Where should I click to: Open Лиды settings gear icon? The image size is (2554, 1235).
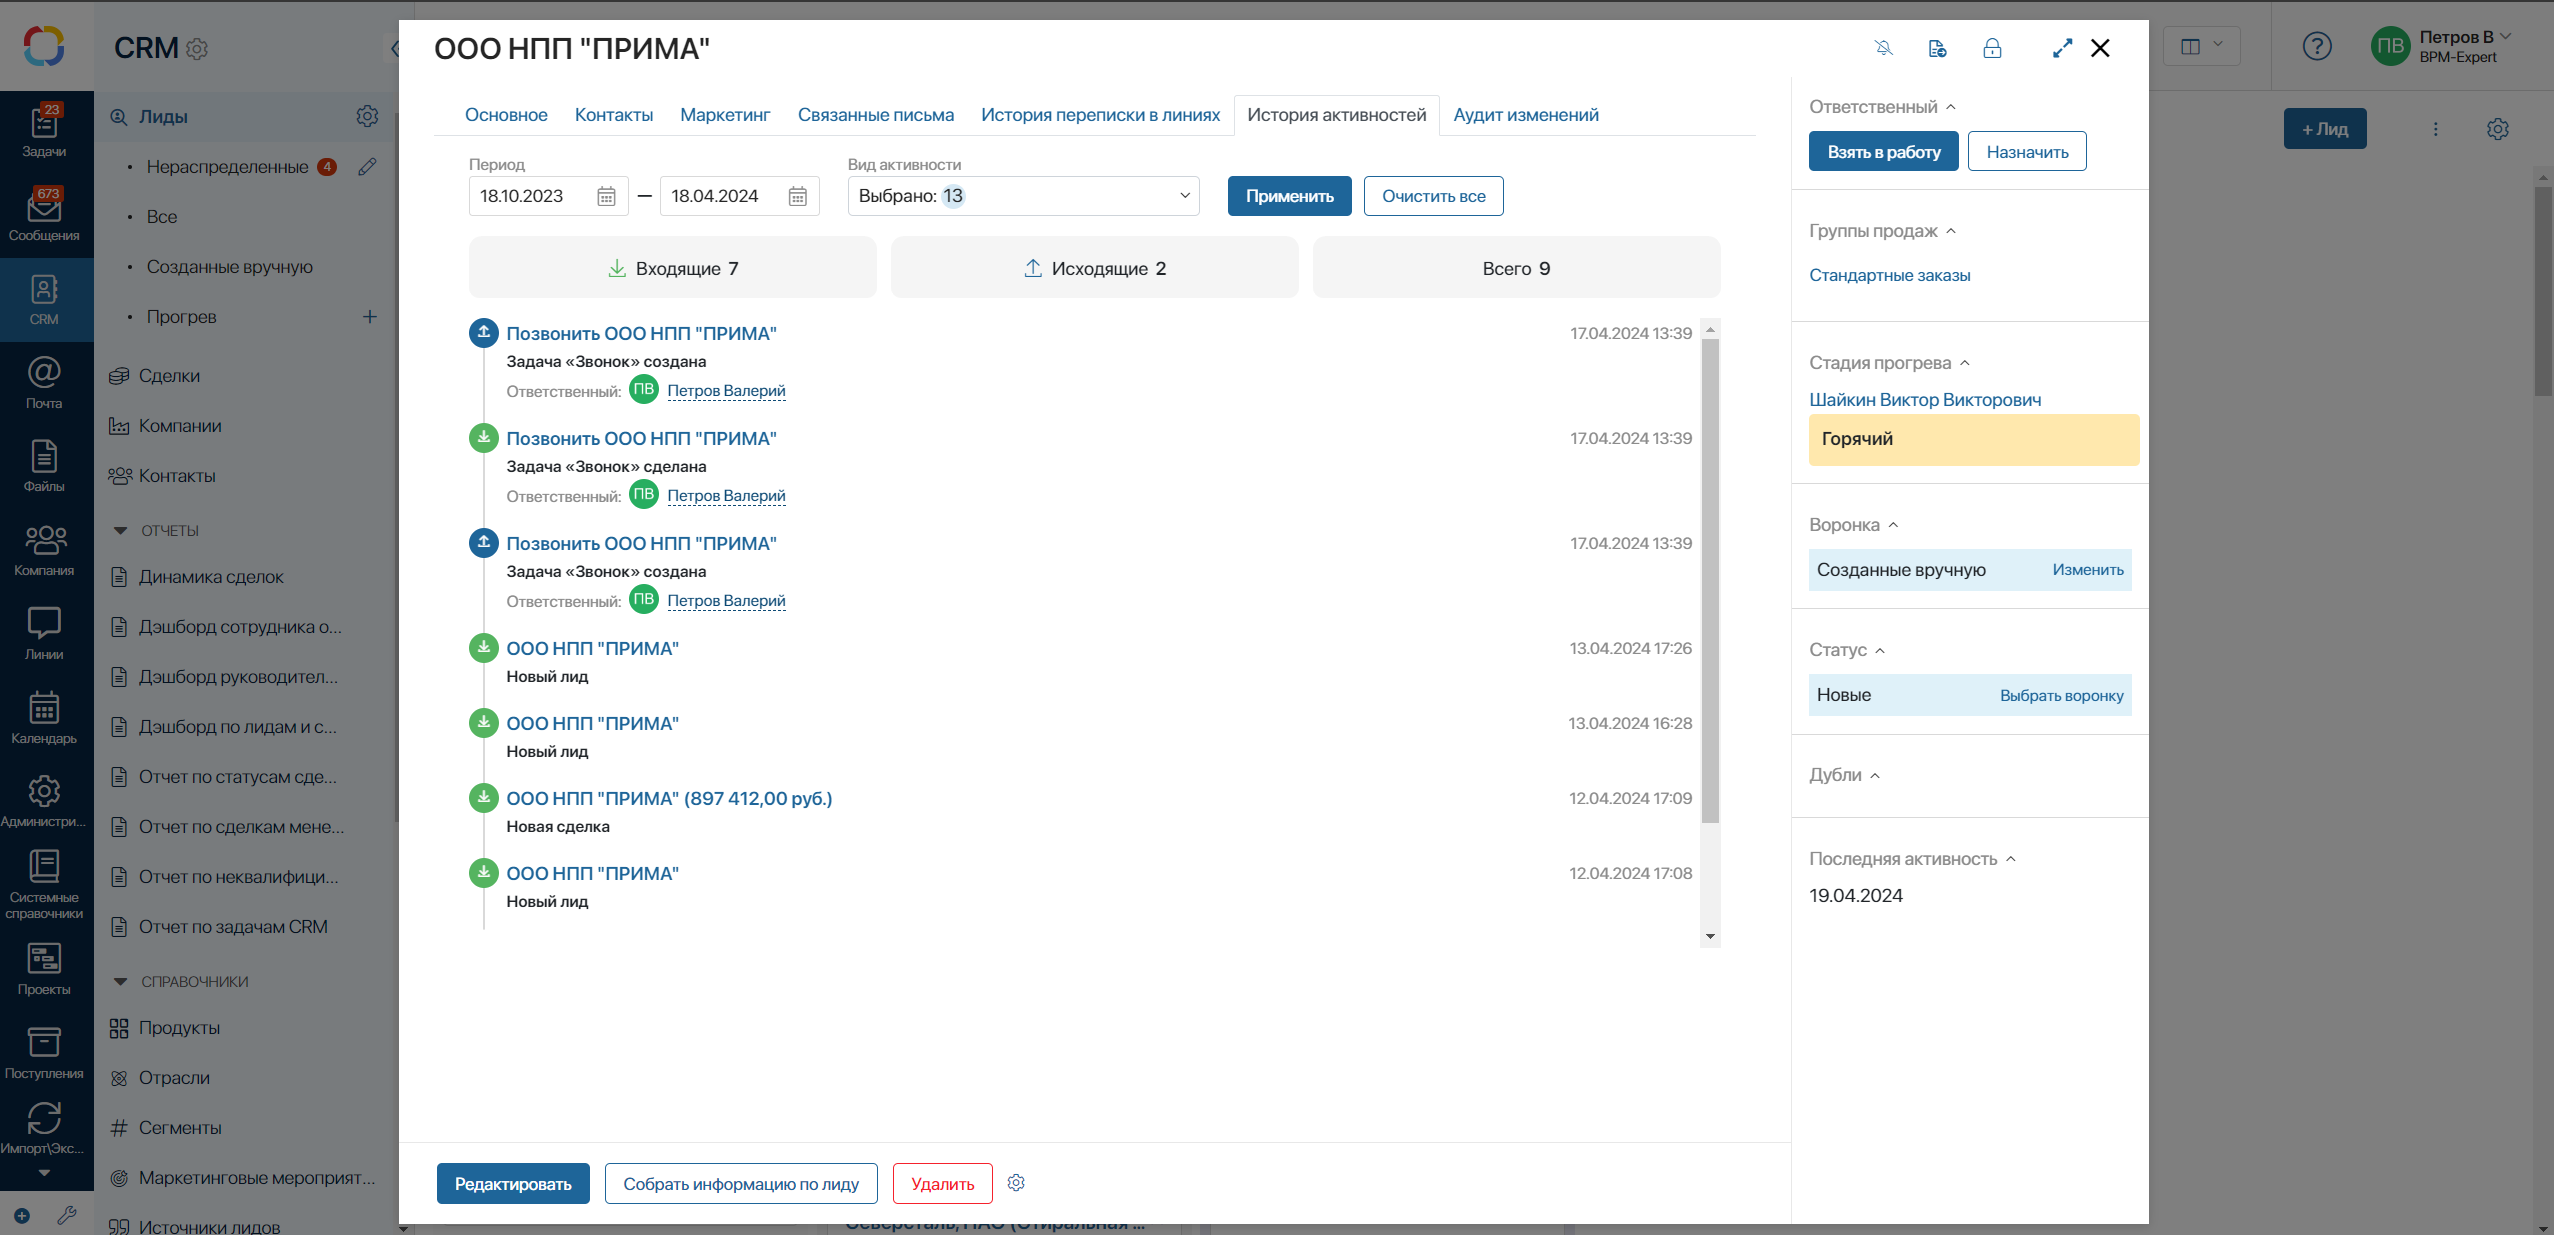click(367, 116)
